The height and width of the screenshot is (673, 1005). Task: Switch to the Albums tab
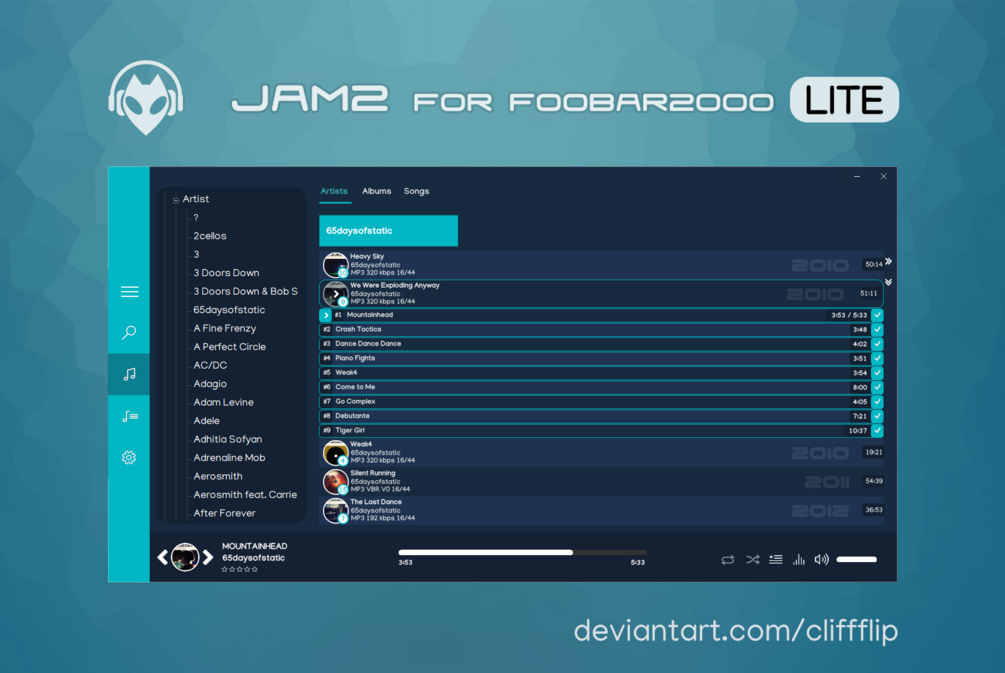(x=376, y=191)
